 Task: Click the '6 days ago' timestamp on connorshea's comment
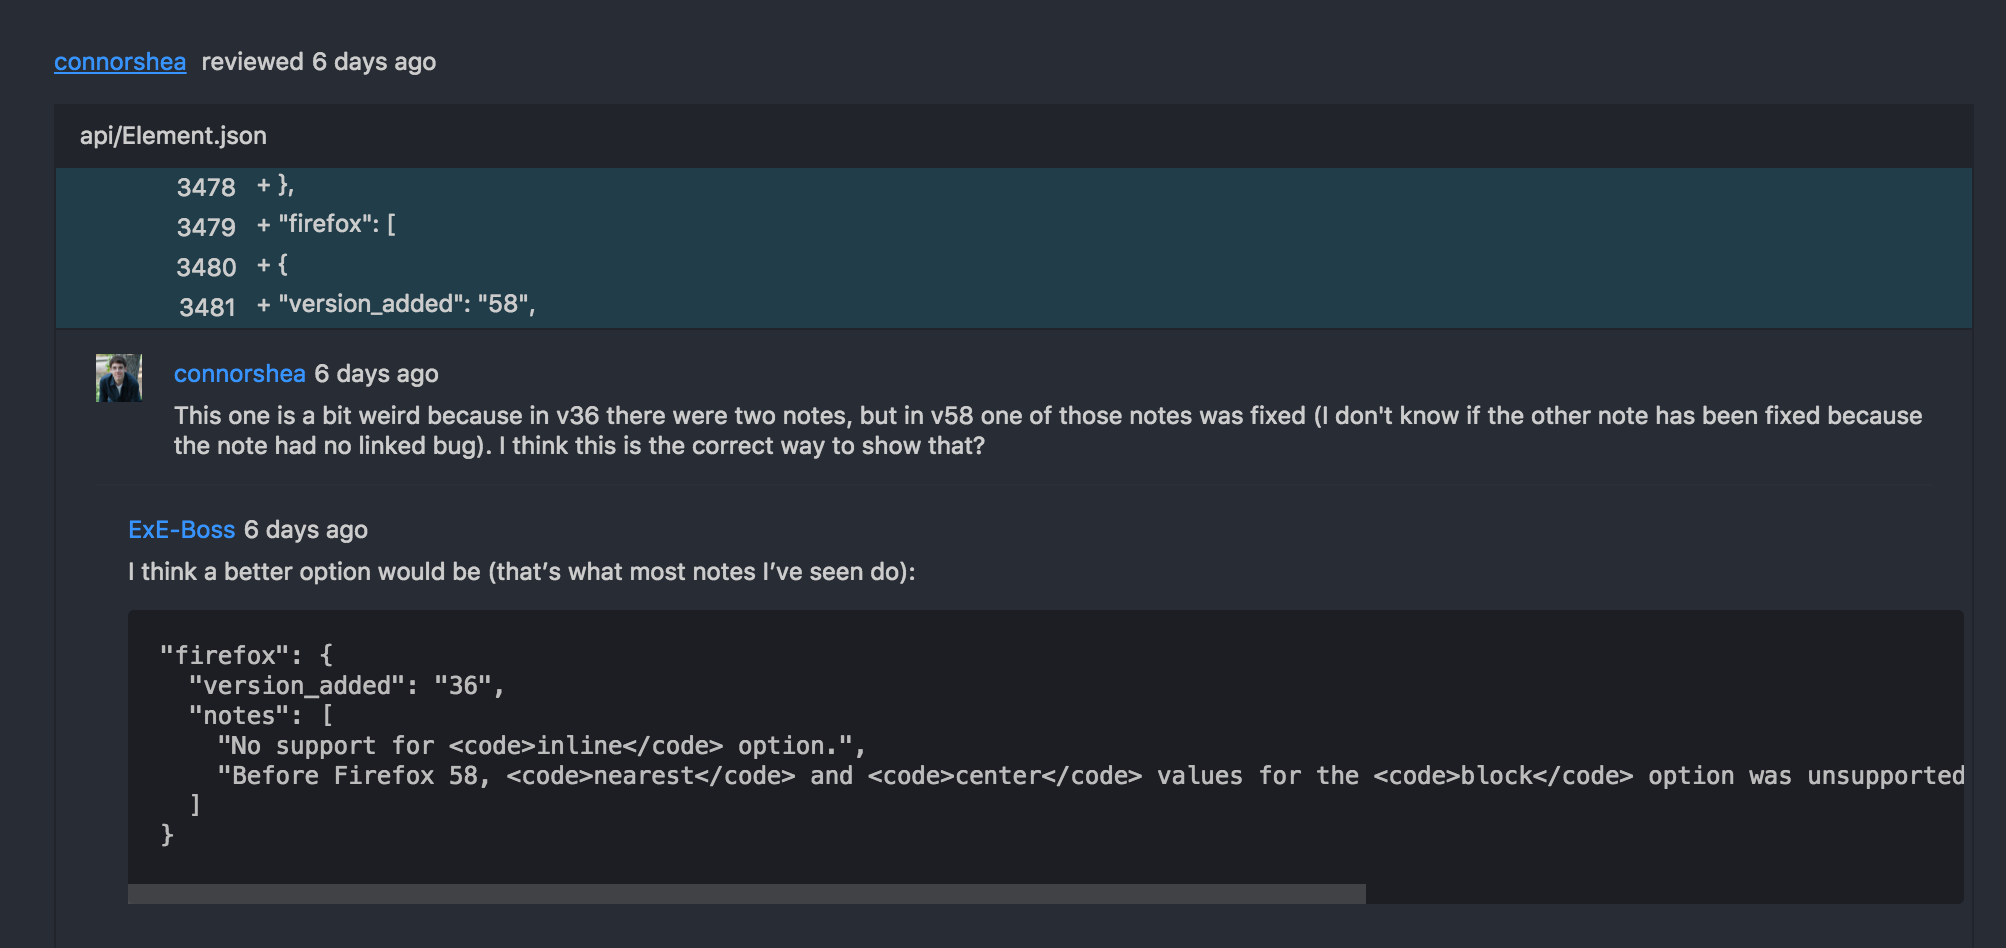pyautogui.click(x=376, y=373)
